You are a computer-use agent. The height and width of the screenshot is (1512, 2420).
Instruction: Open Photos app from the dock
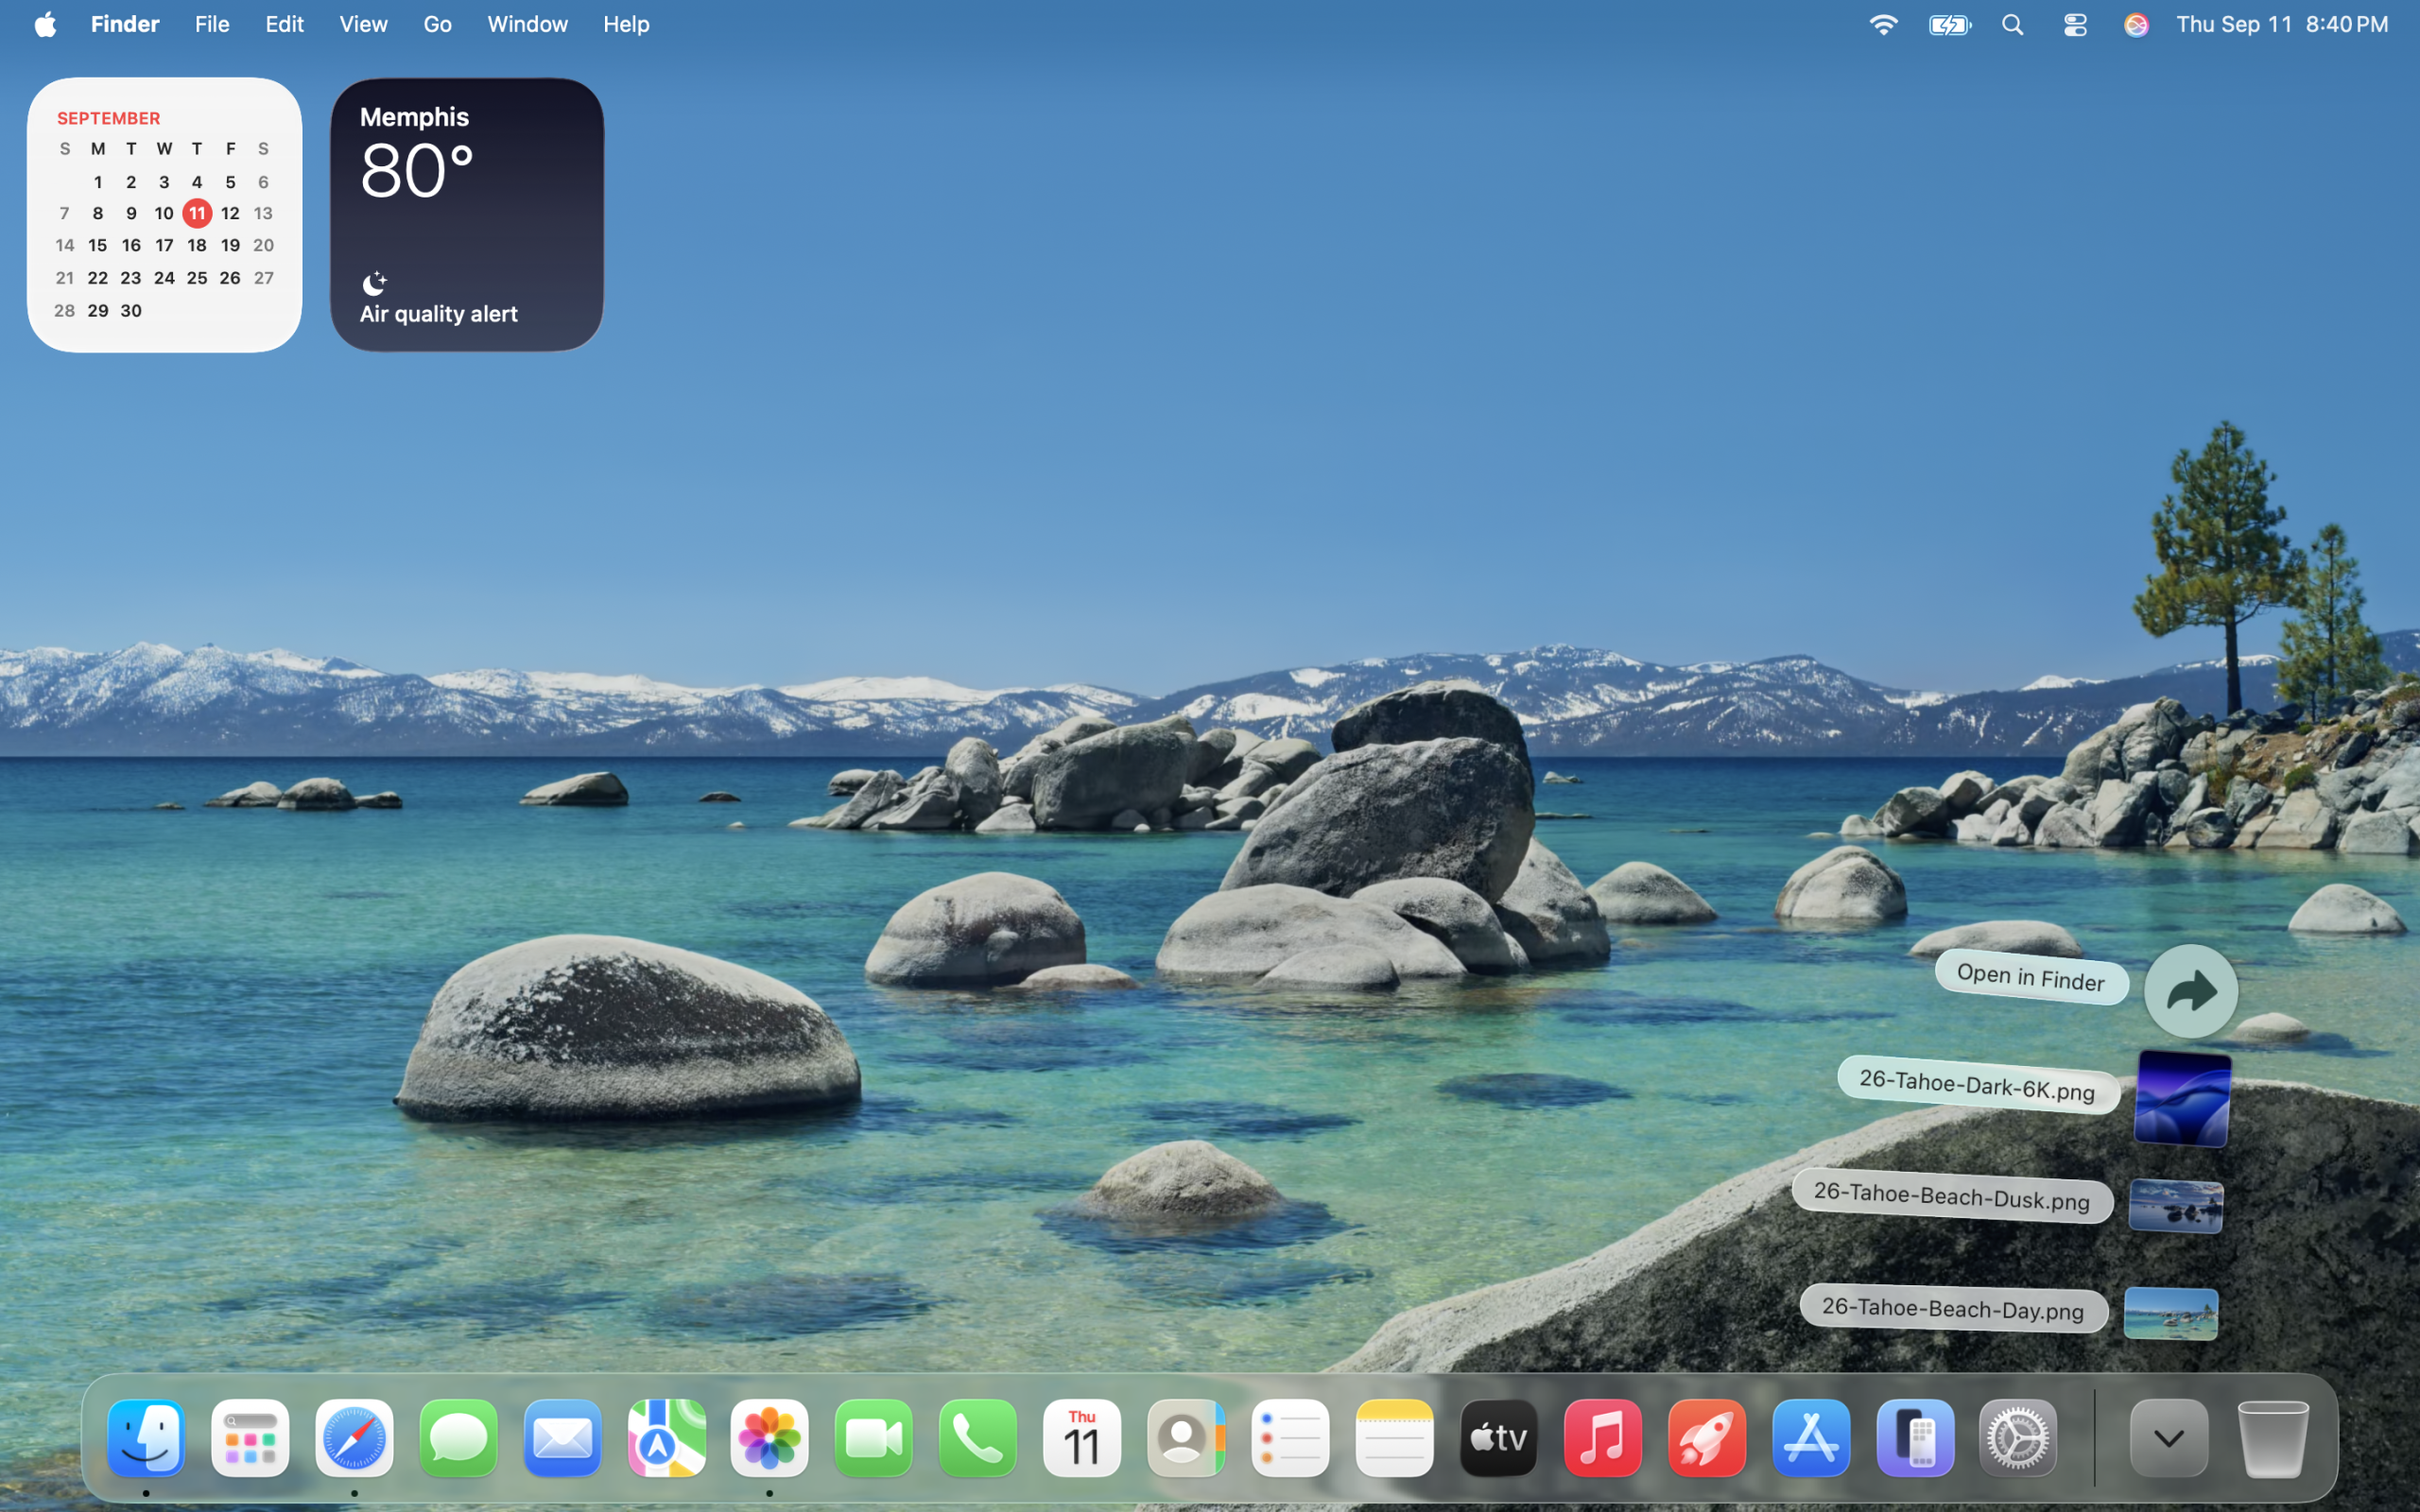click(769, 1438)
